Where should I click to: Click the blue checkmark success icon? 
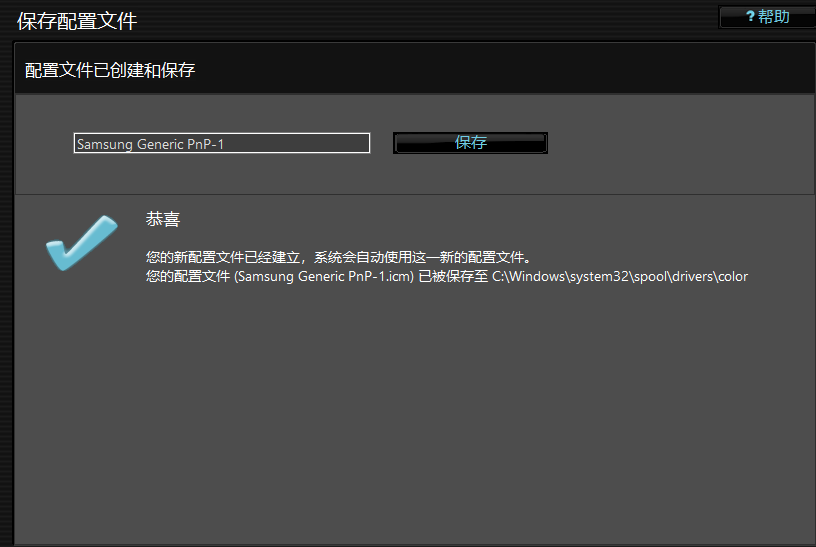pos(81,243)
